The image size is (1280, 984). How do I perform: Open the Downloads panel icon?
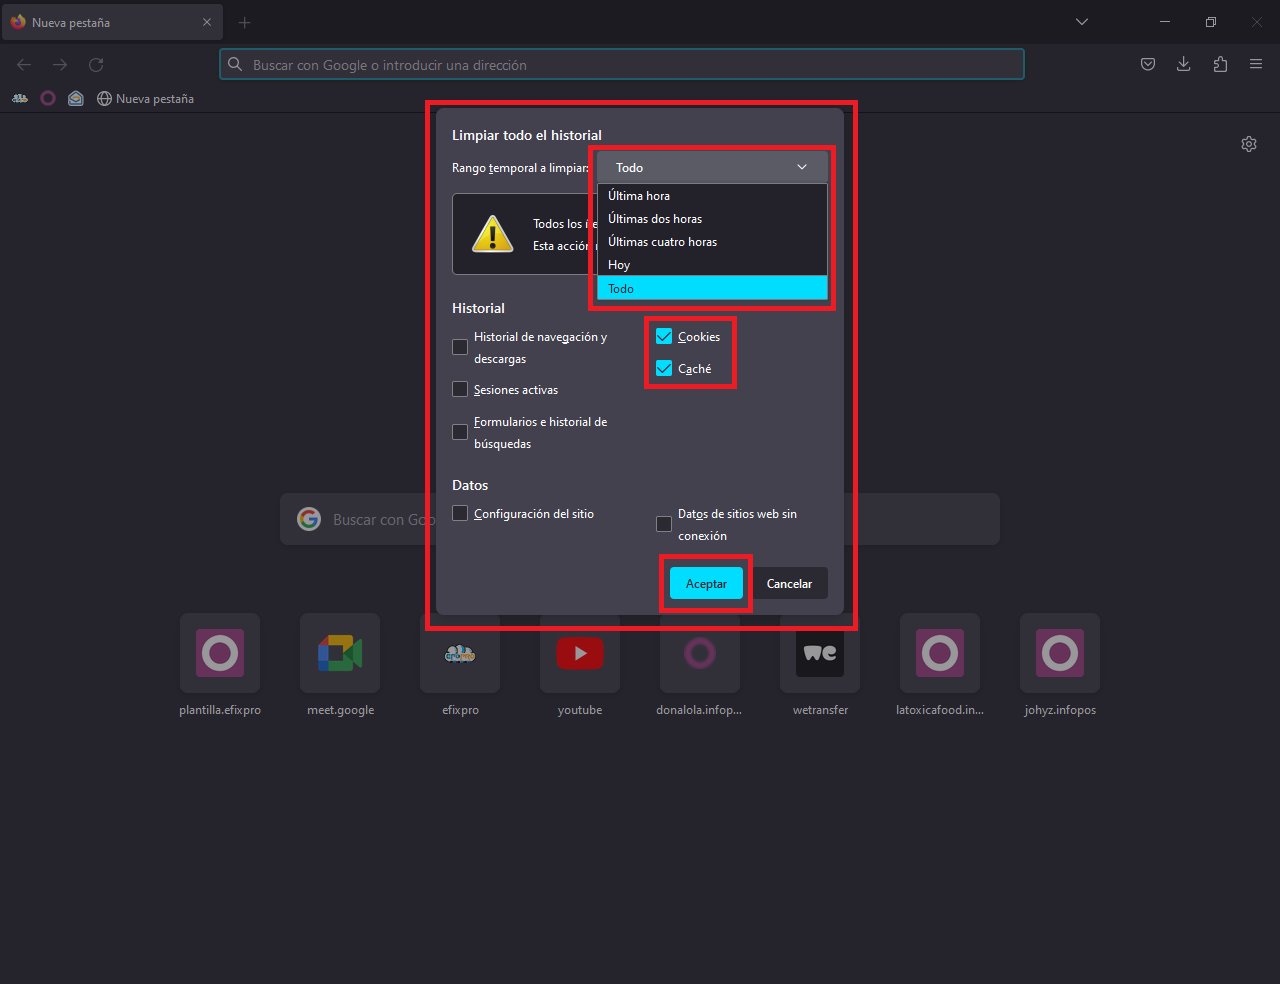(1184, 65)
